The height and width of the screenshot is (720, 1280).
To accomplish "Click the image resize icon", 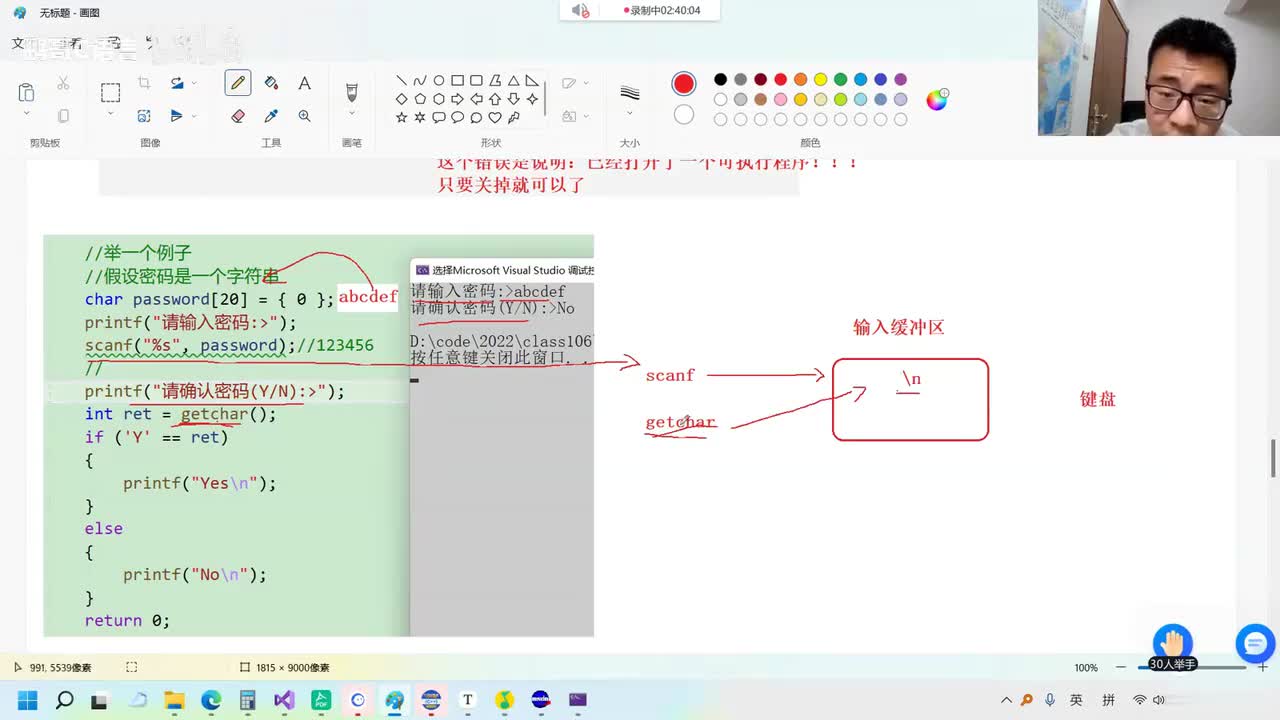I will pos(144,116).
